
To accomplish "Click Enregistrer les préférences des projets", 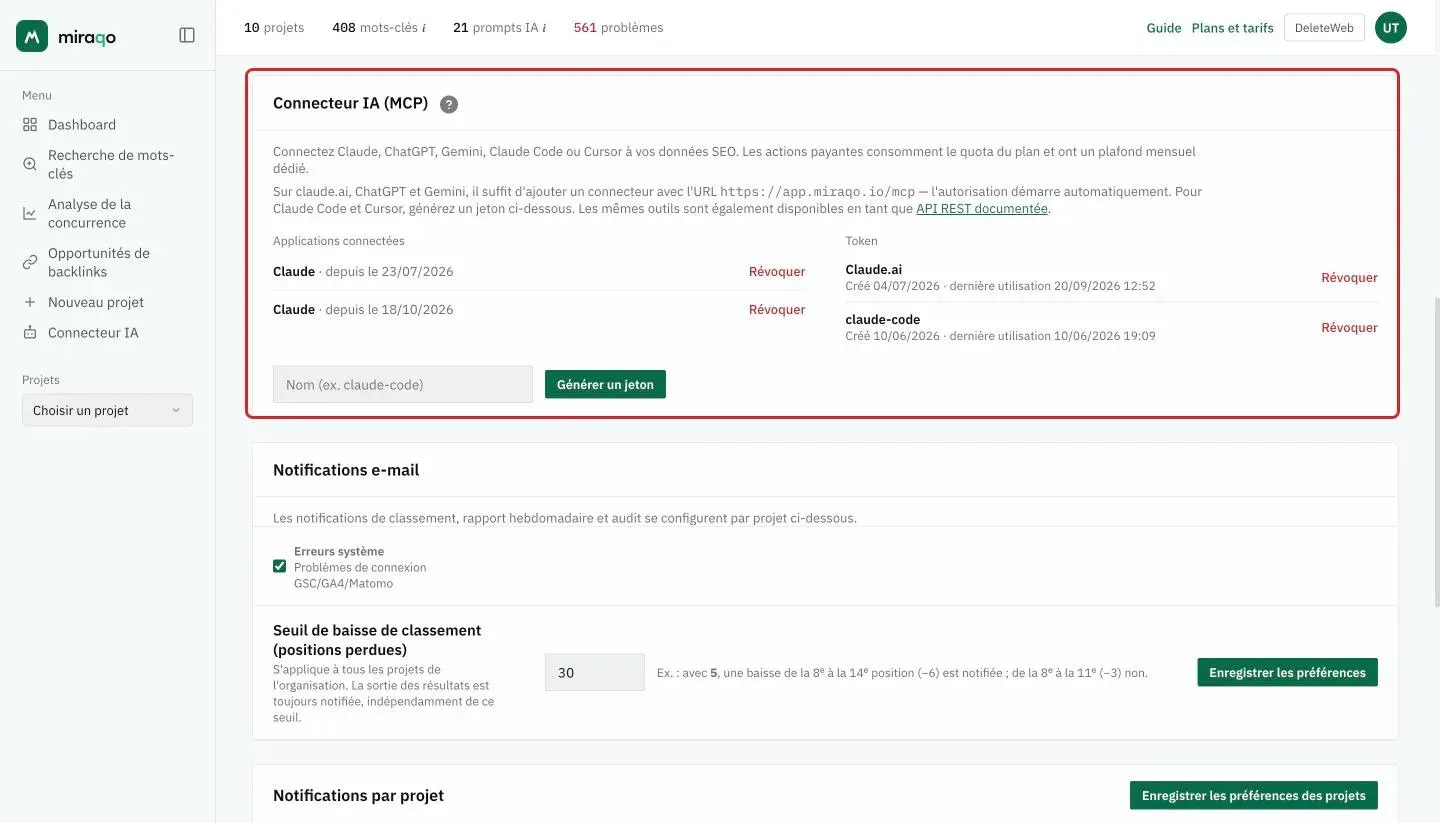I will 1253,795.
